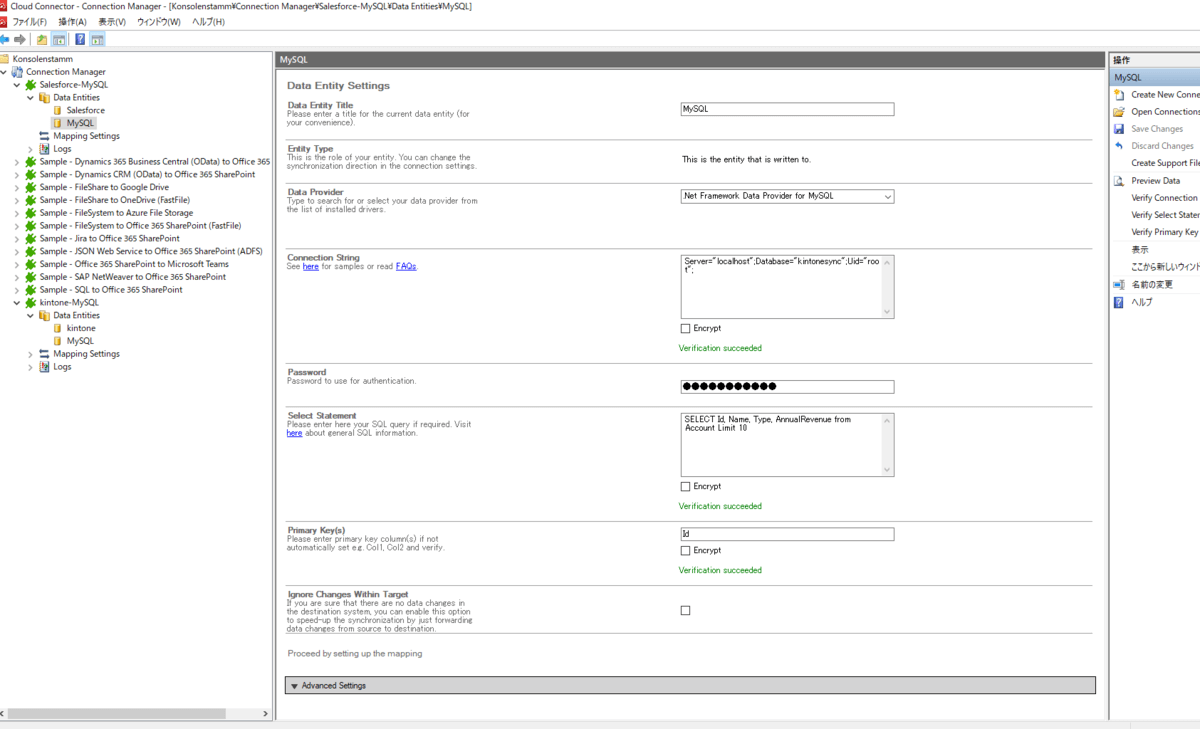The width and height of the screenshot is (1200, 729).
Task: Open the ウィンドウ(W) menu
Action: pos(159,22)
